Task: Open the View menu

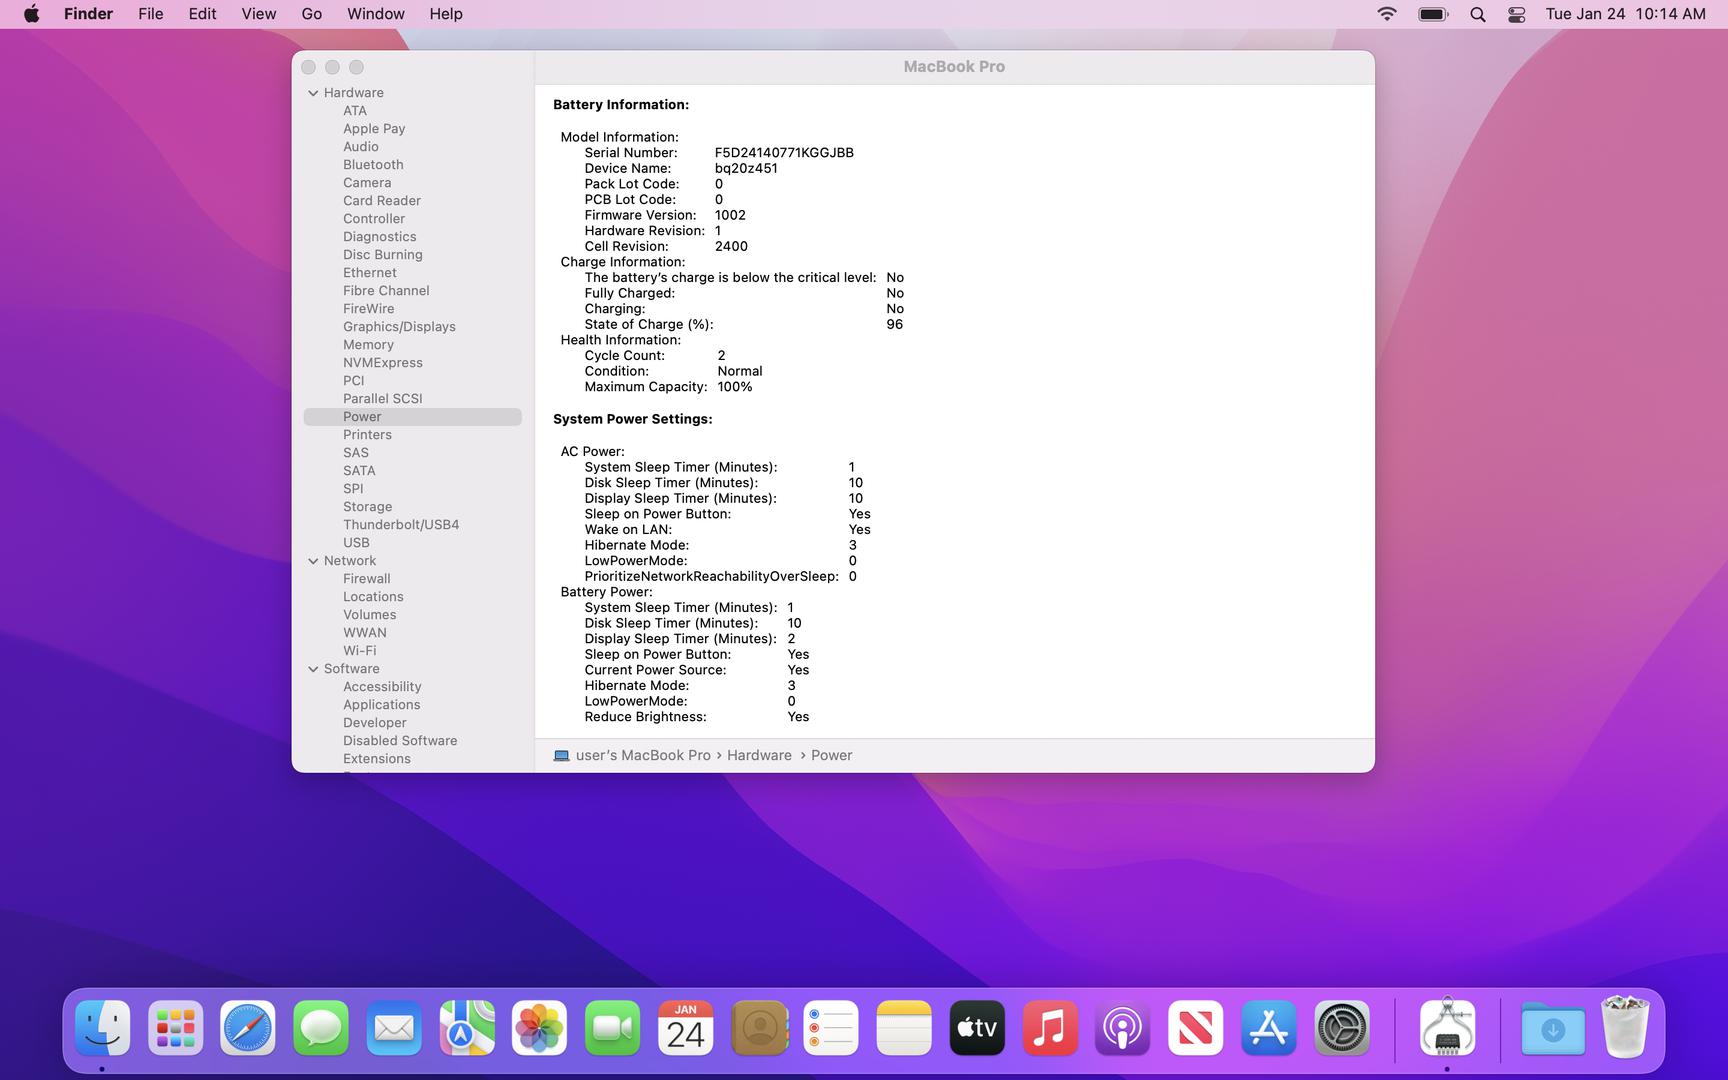Action: click(259, 14)
